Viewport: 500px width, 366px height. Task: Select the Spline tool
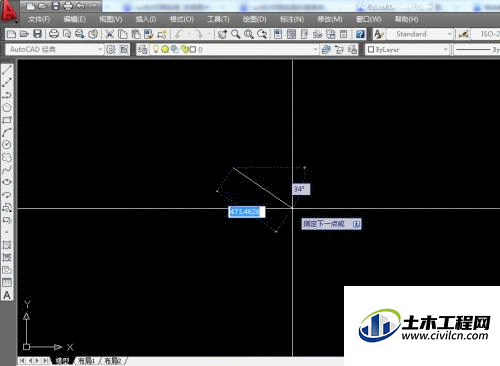point(7,170)
